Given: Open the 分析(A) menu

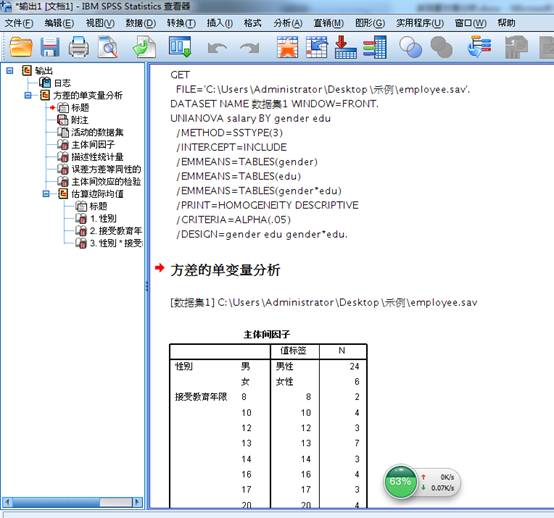Looking at the screenshot, I should (288, 23).
